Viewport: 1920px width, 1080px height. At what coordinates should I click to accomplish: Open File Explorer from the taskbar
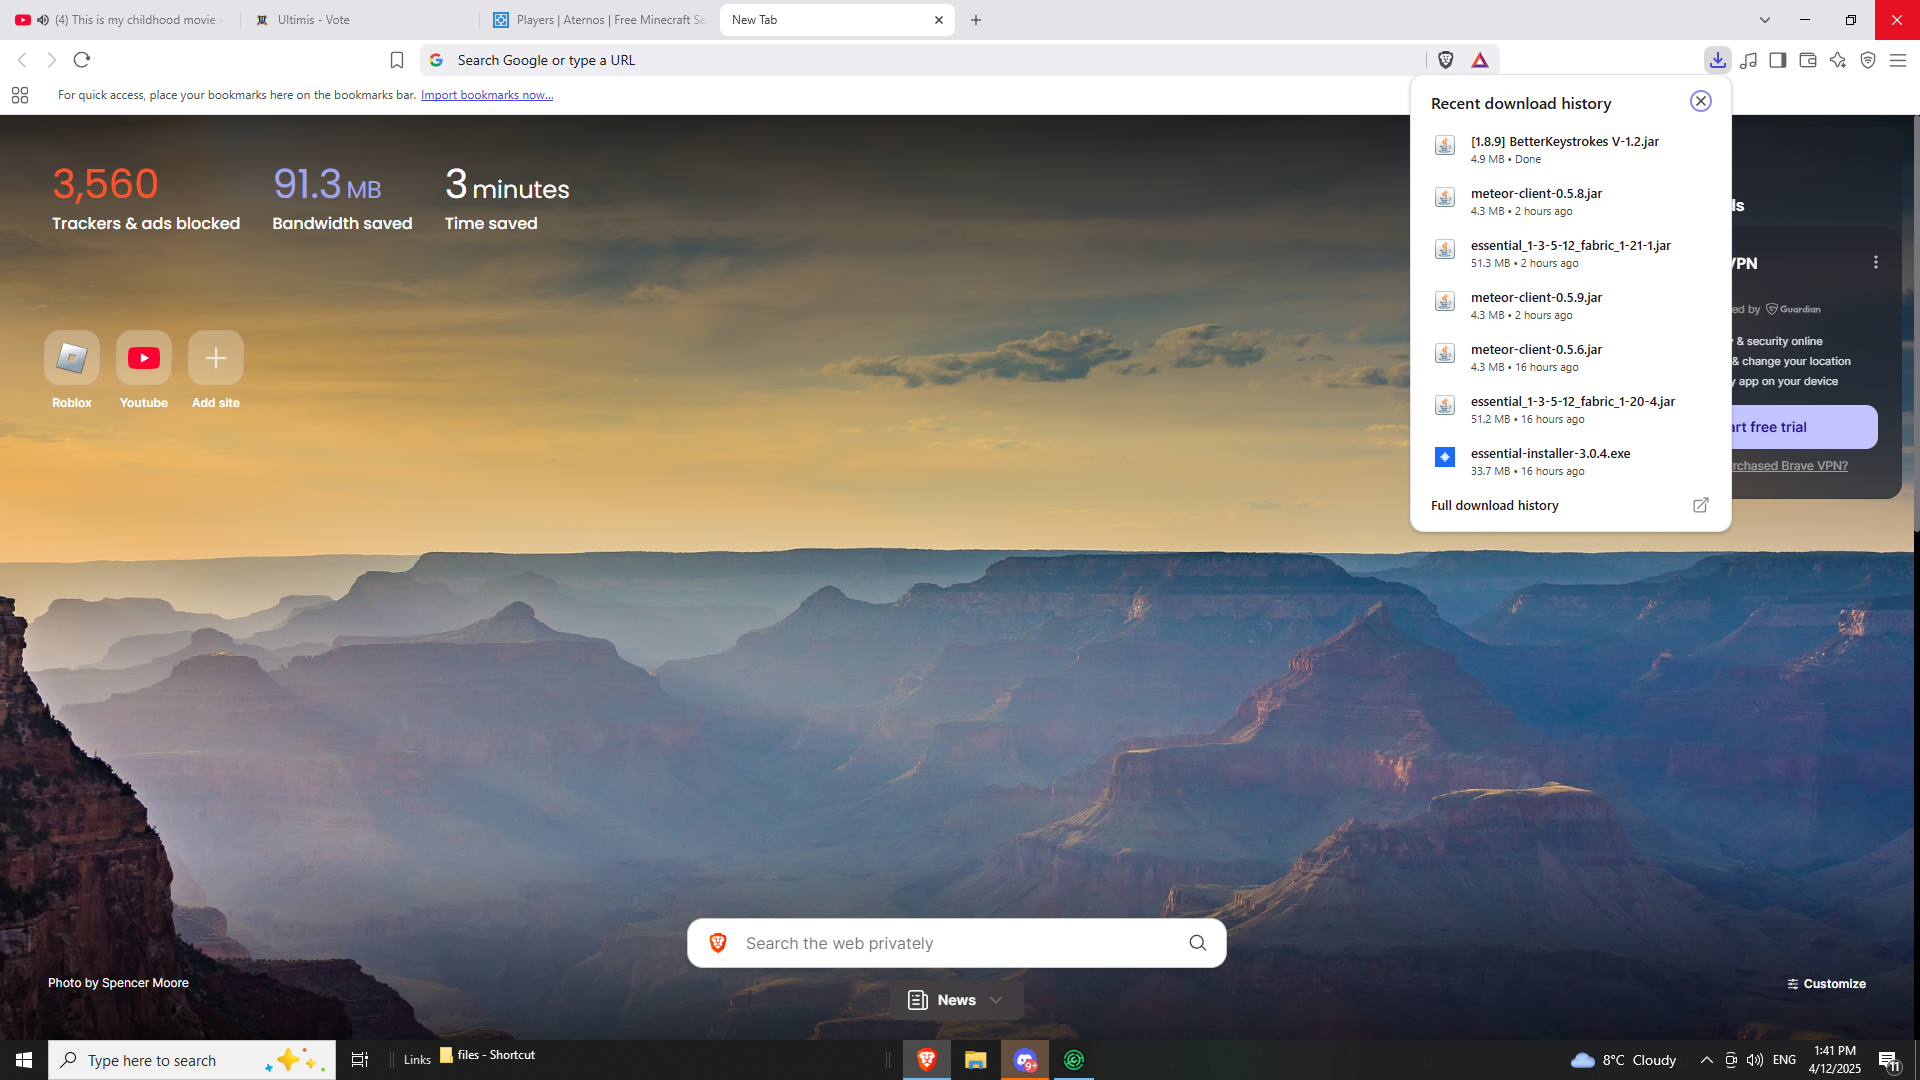point(975,1060)
